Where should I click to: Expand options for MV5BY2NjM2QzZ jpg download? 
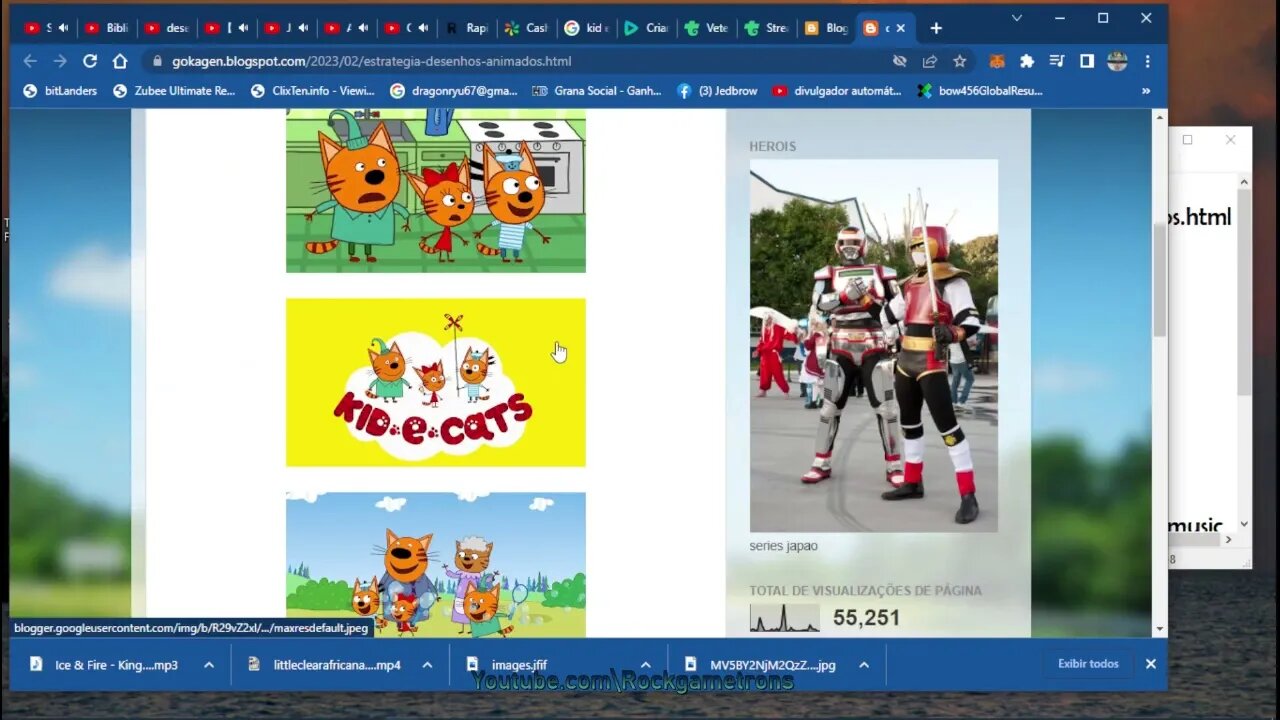tap(864, 665)
